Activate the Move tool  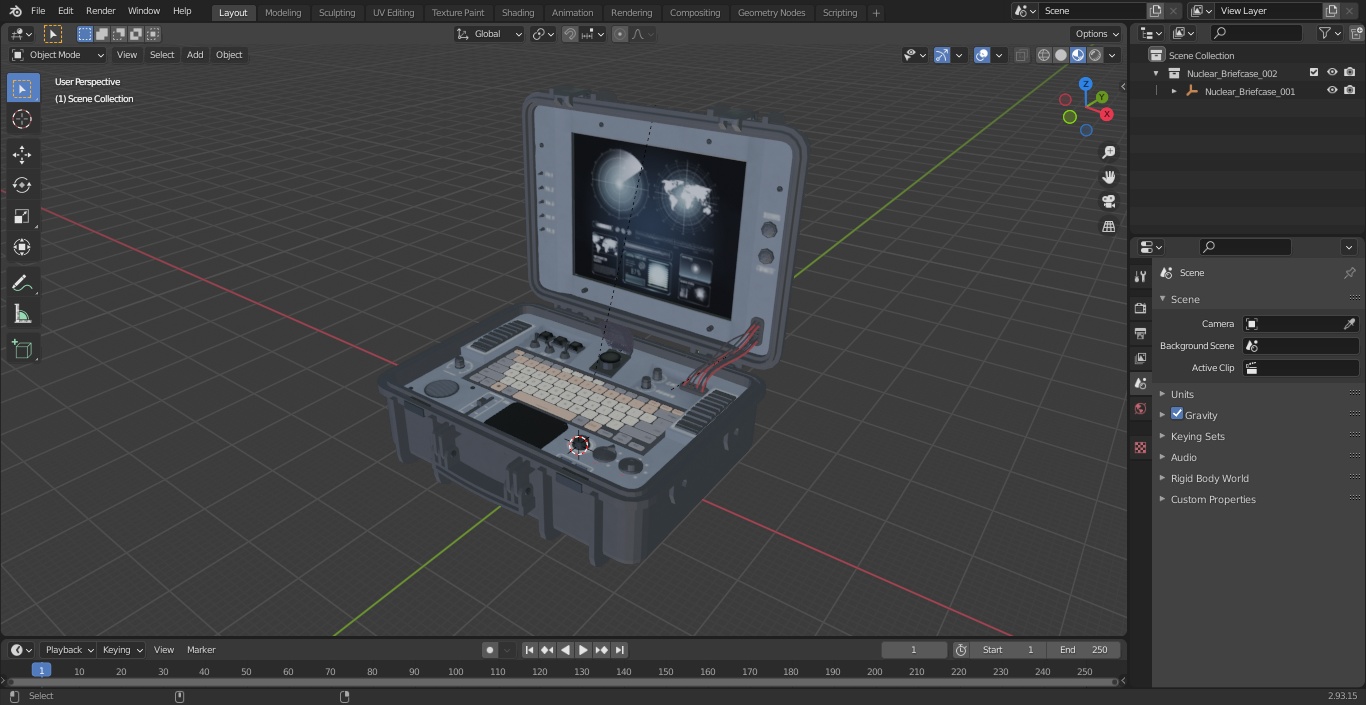click(x=22, y=154)
